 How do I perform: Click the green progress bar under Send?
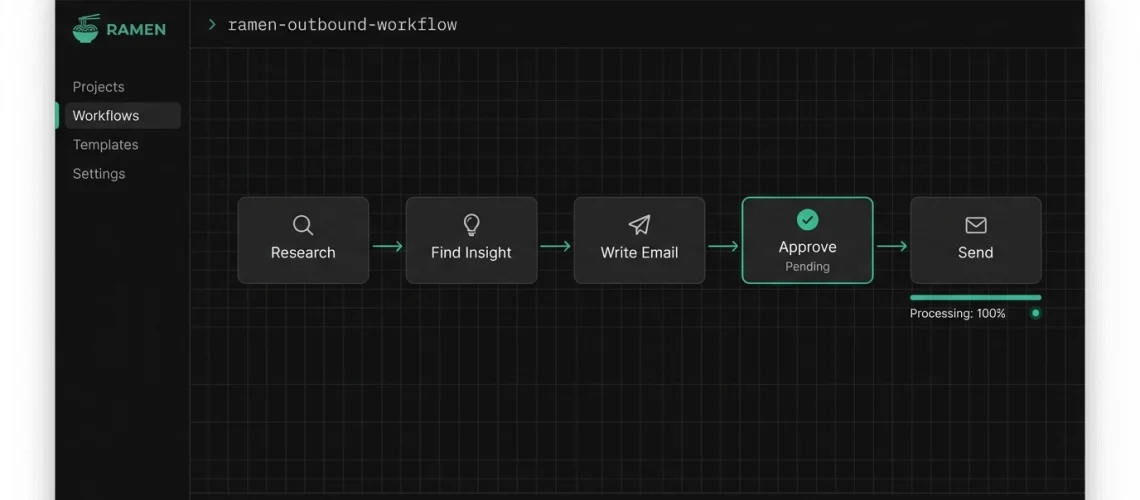pos(975,297)
